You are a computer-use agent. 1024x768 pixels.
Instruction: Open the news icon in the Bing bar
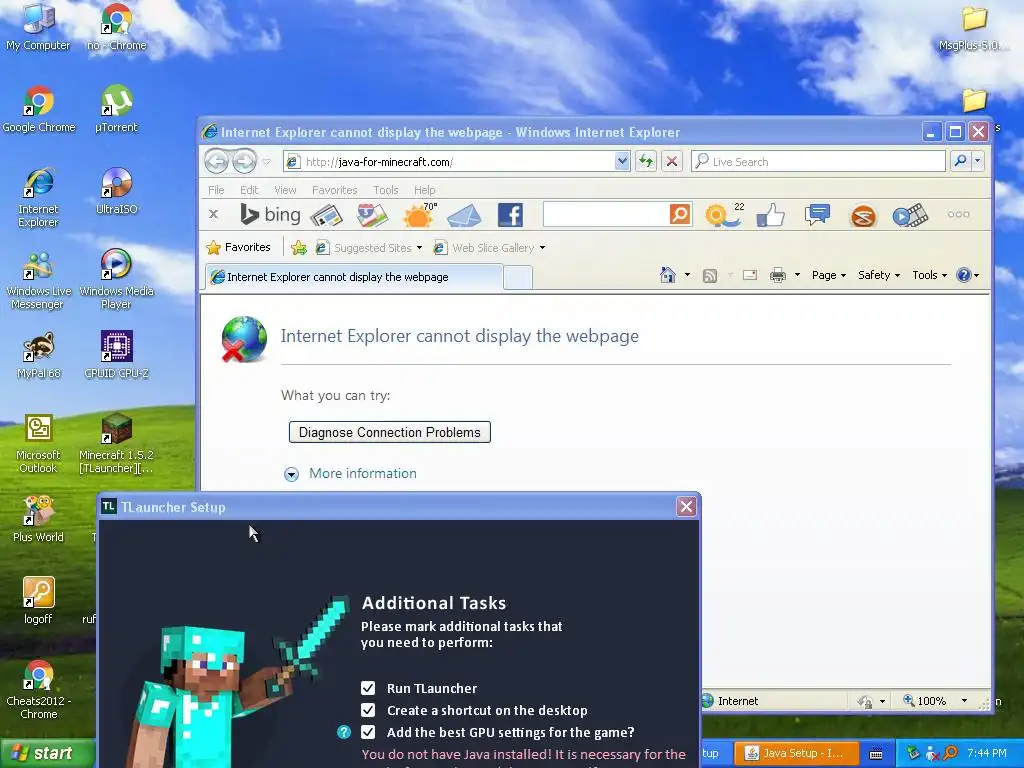point(327,215)
